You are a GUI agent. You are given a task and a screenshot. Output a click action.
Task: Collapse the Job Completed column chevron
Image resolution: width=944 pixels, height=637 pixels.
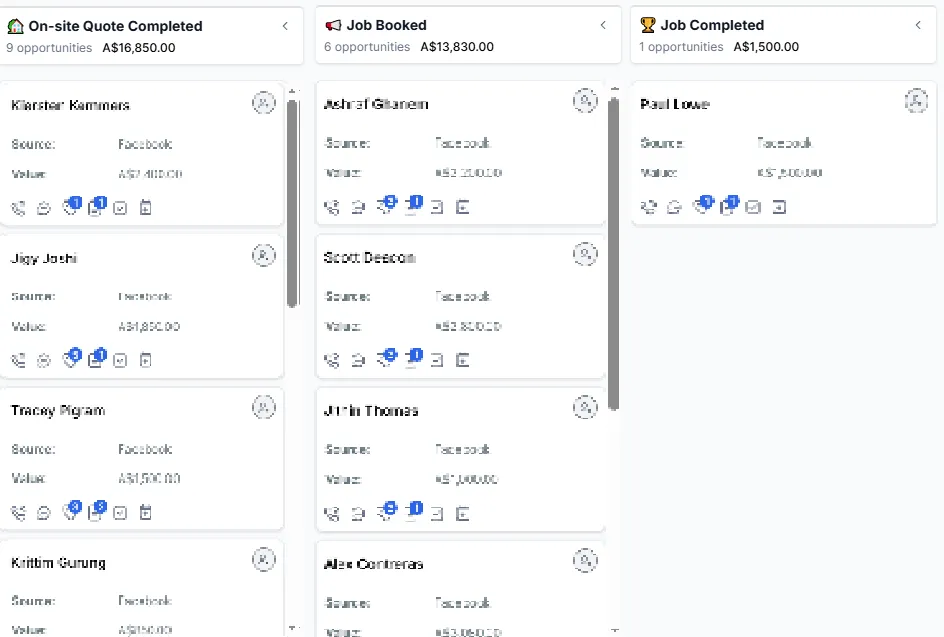click(x=918, y=25)
